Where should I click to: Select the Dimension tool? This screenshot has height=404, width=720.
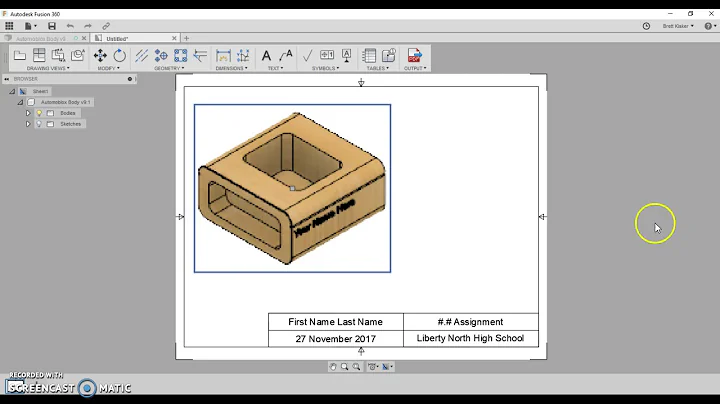(x=223, y=56)
